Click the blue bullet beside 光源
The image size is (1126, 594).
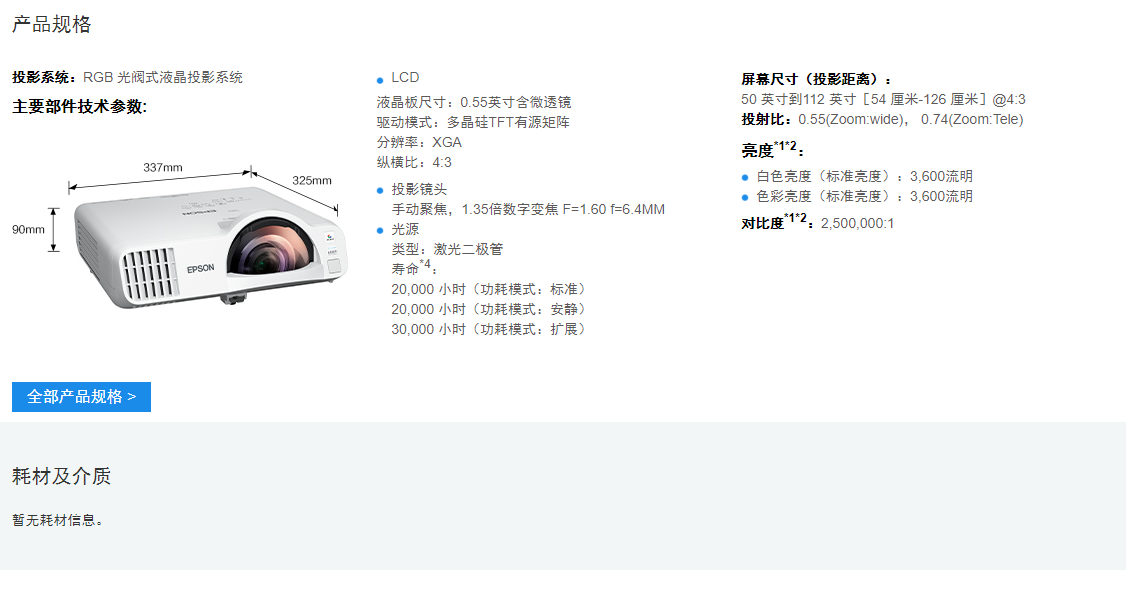tap(380, 231)
